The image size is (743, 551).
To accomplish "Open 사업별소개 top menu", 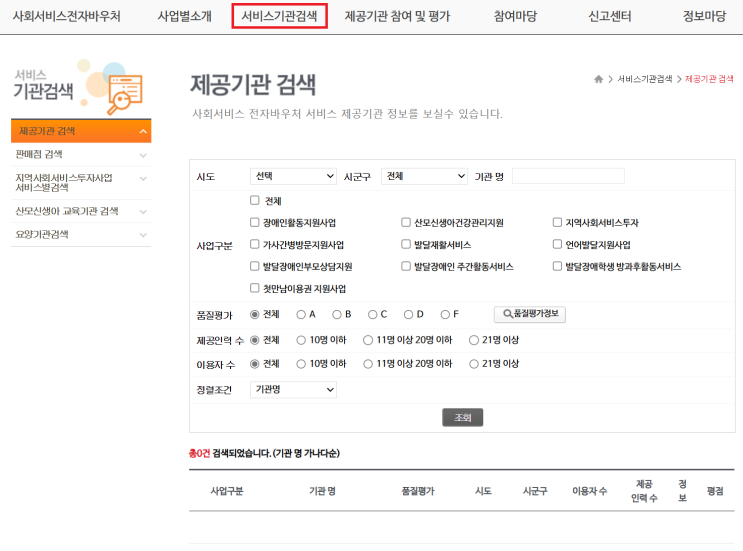I will tap(185, 16).
